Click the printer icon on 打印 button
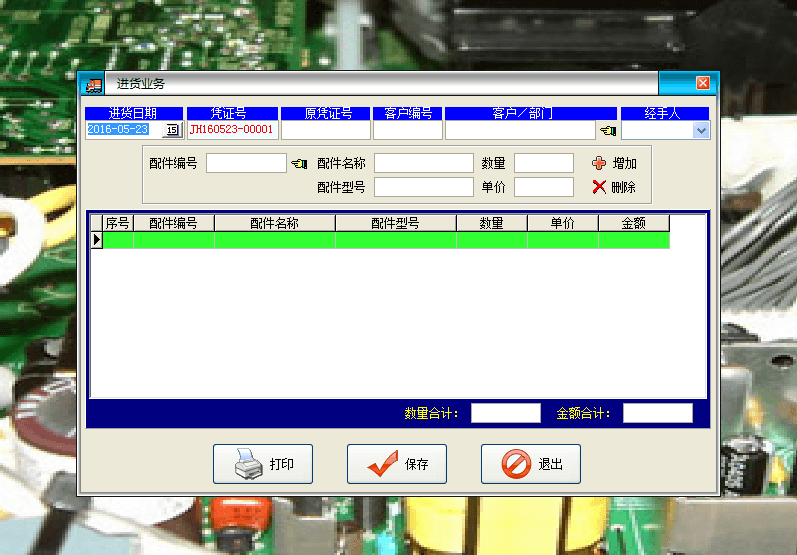The height and width of the screenshot is (555, 797). point(246,464)
